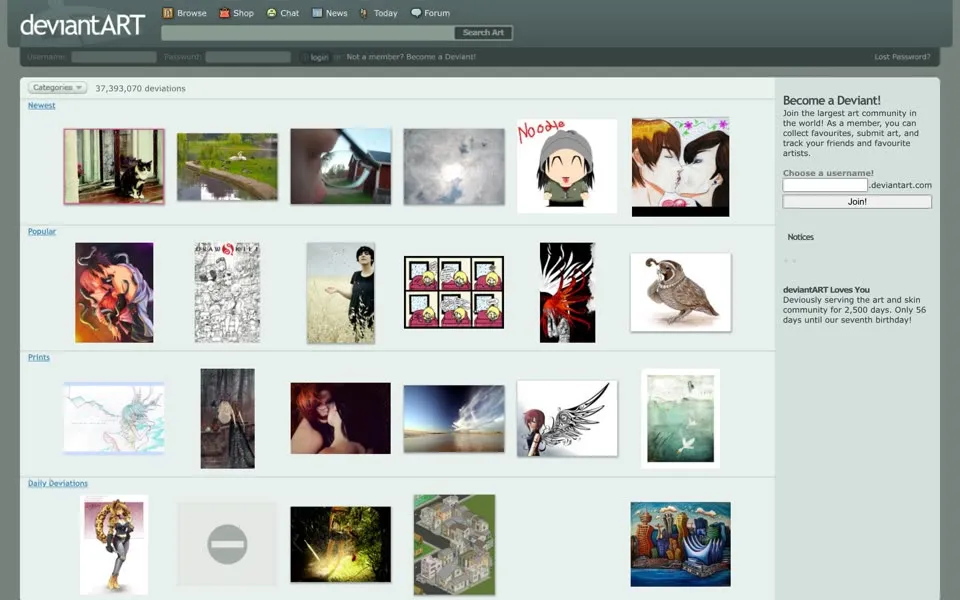Screen dimensions: 960x600
Task: Click the Browse icon in top navigation
Action: click(x=168, y=13)
